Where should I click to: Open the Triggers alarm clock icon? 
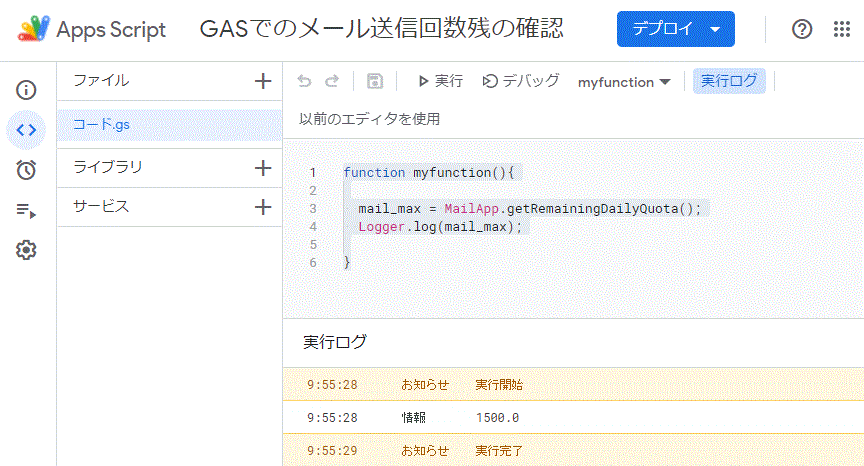pos(27,170)
